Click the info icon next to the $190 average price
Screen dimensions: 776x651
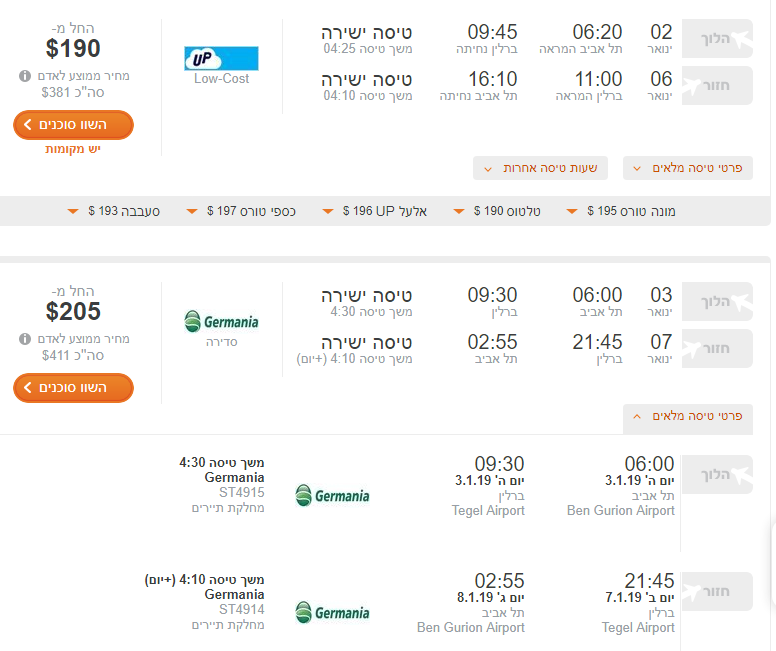[x=24, y=75]
